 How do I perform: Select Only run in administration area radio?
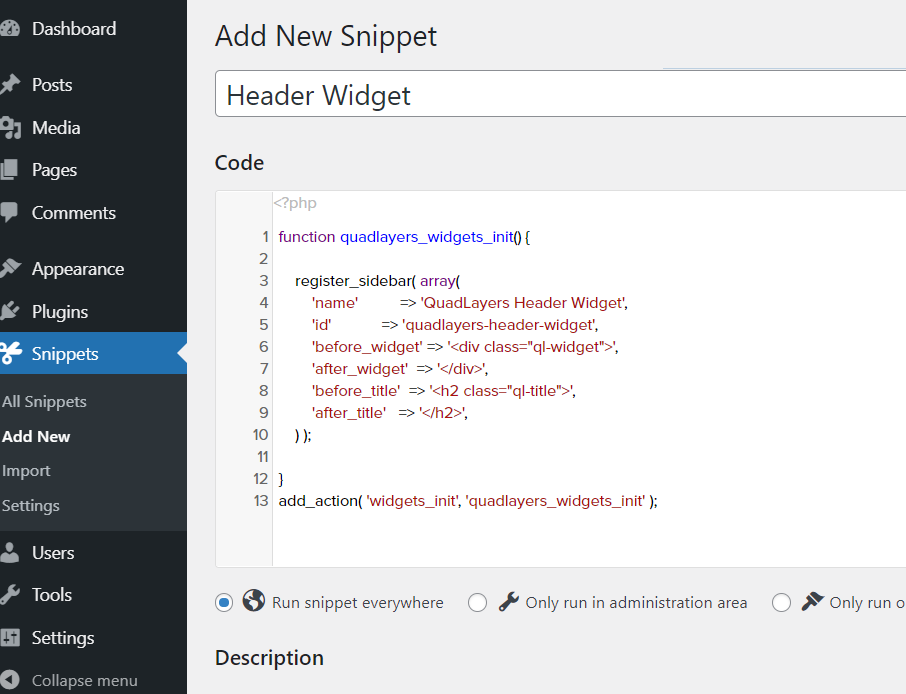tap(477, 603)
